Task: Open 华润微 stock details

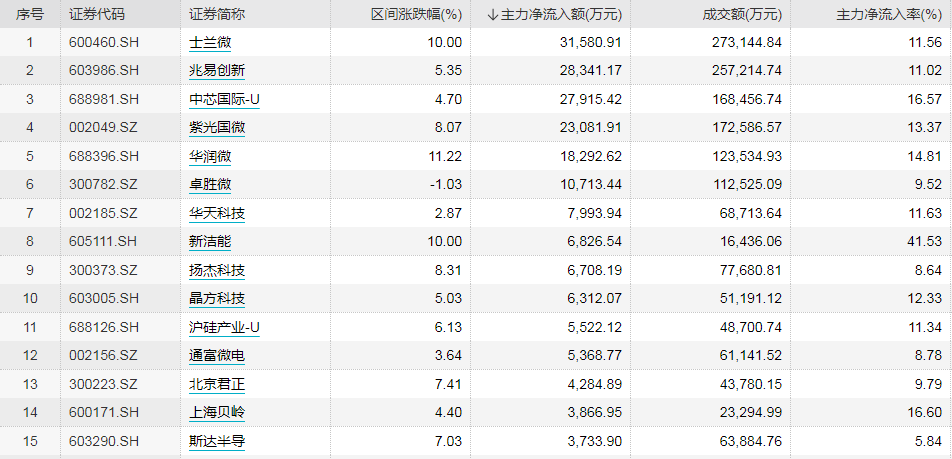Action: pyautogui.click(x=210, y=157)
